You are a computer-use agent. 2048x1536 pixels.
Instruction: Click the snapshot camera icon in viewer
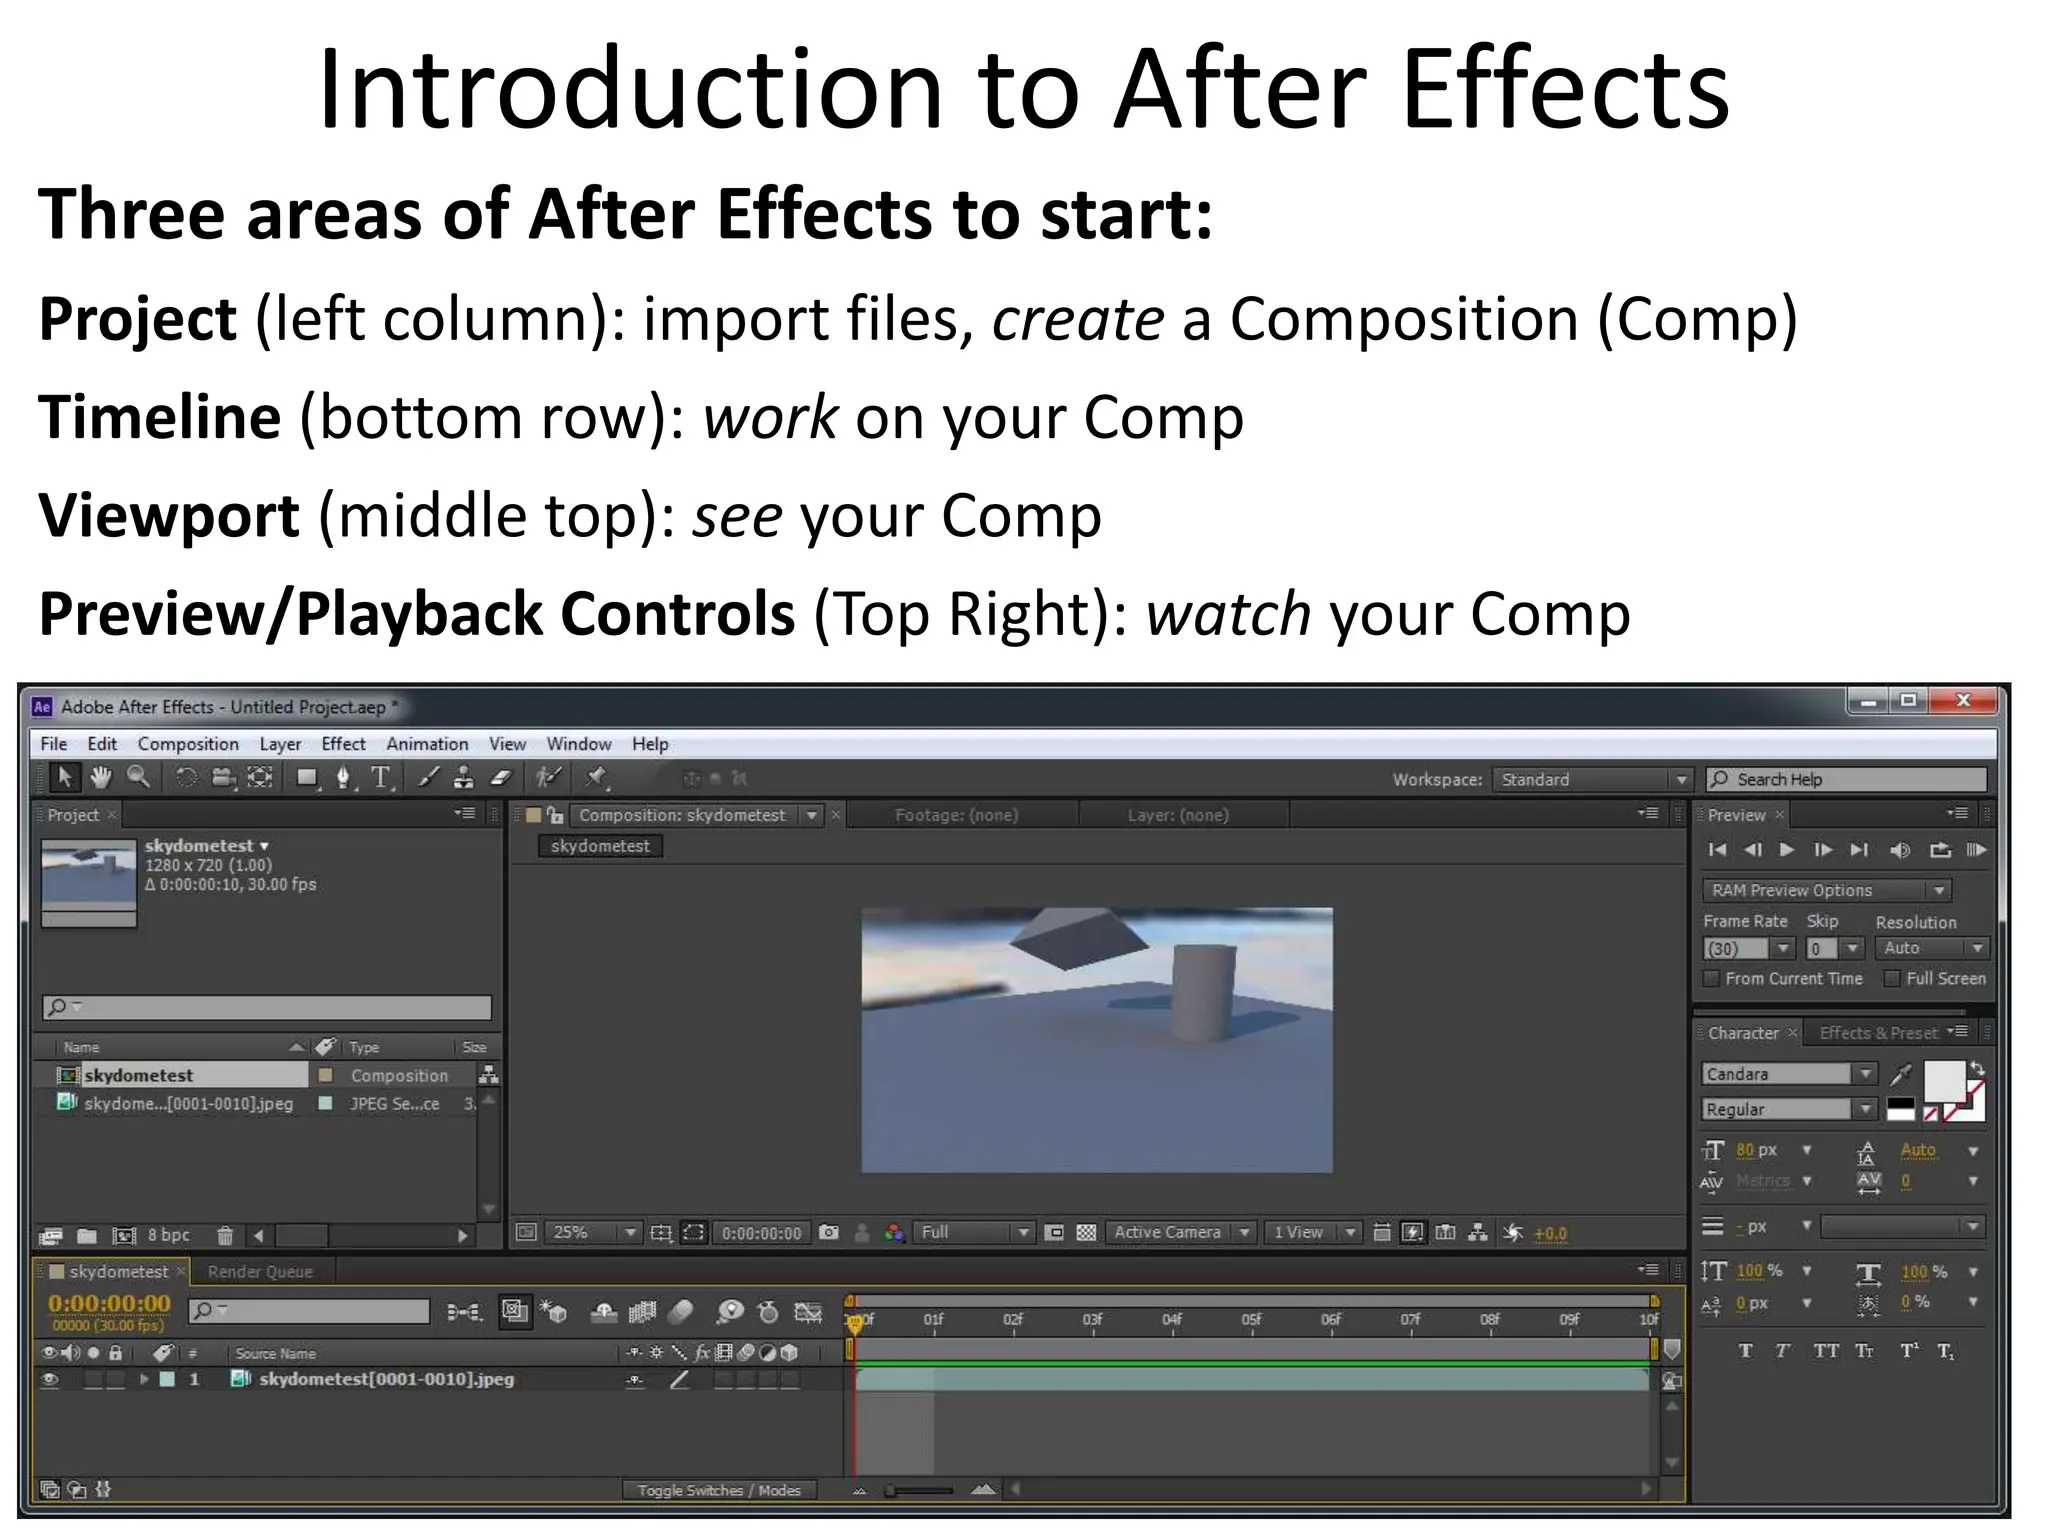coord(828,1232)
